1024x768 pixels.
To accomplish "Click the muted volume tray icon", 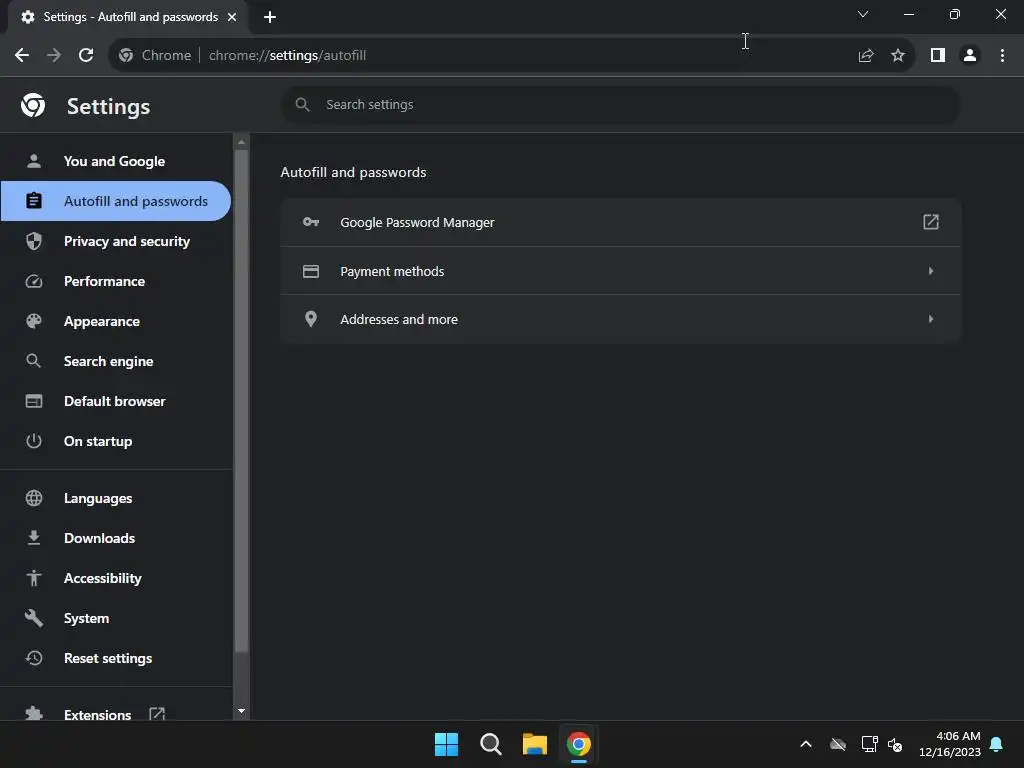I will (x=895, y=744).
